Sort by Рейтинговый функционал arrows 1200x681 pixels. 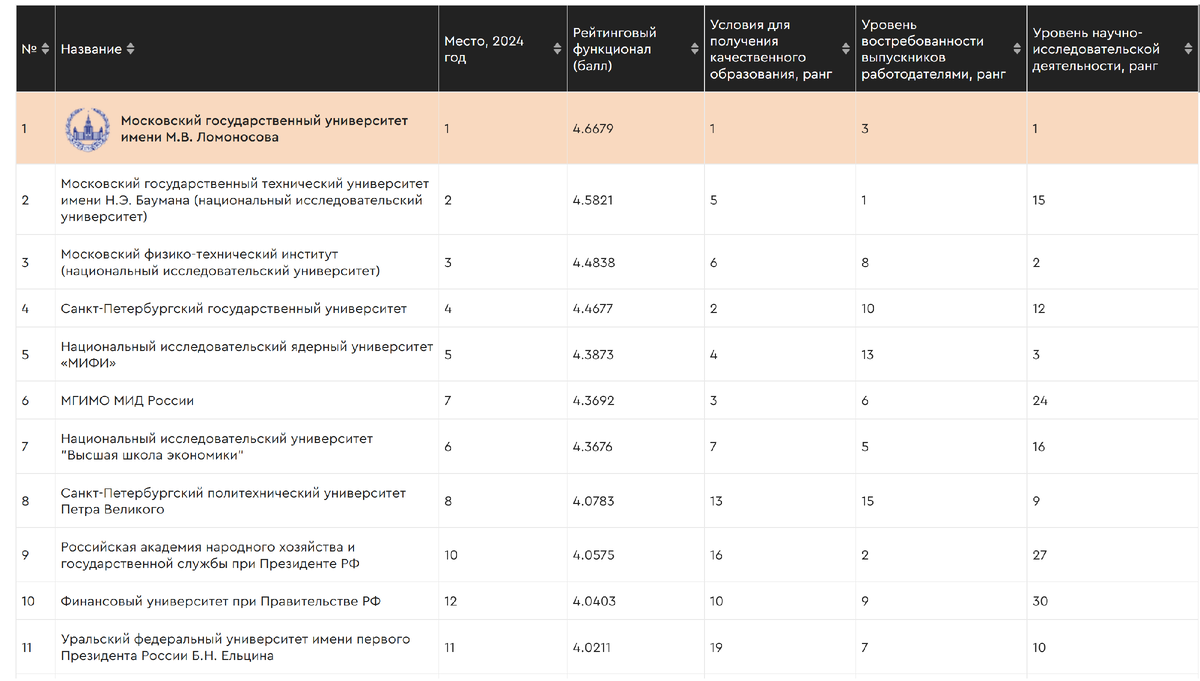695,49
